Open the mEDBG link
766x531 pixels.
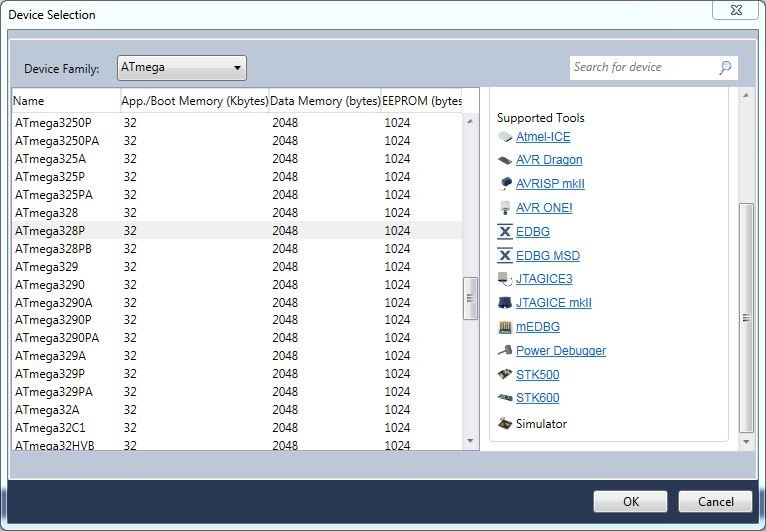(x=537, y=327)
